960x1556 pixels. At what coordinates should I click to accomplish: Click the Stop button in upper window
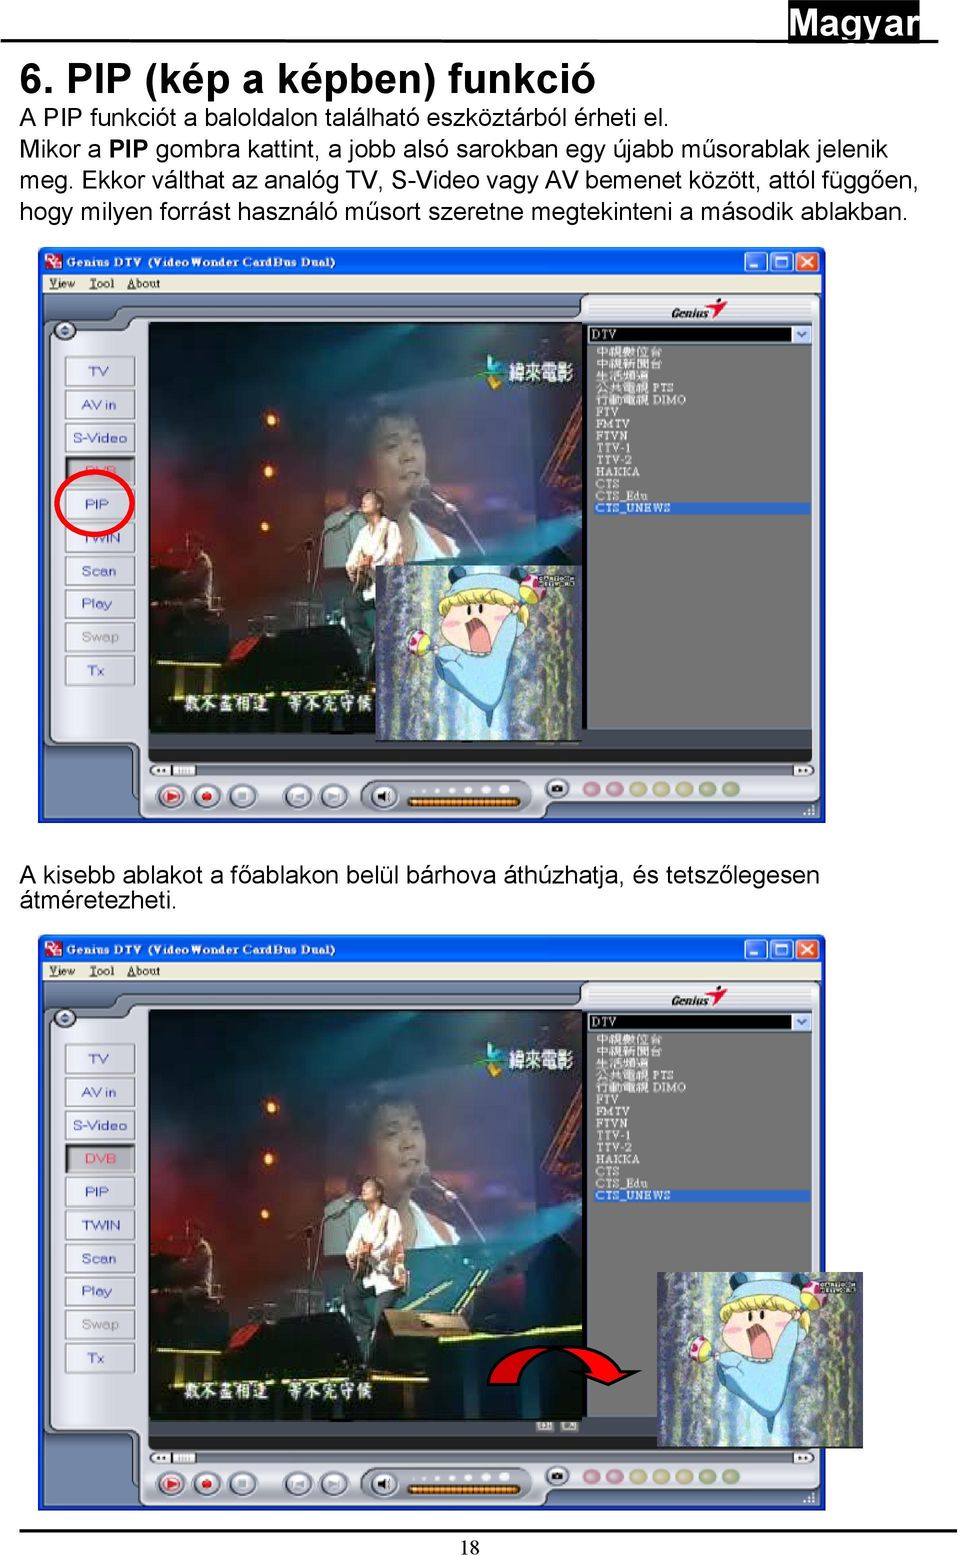tap(241, 796)
